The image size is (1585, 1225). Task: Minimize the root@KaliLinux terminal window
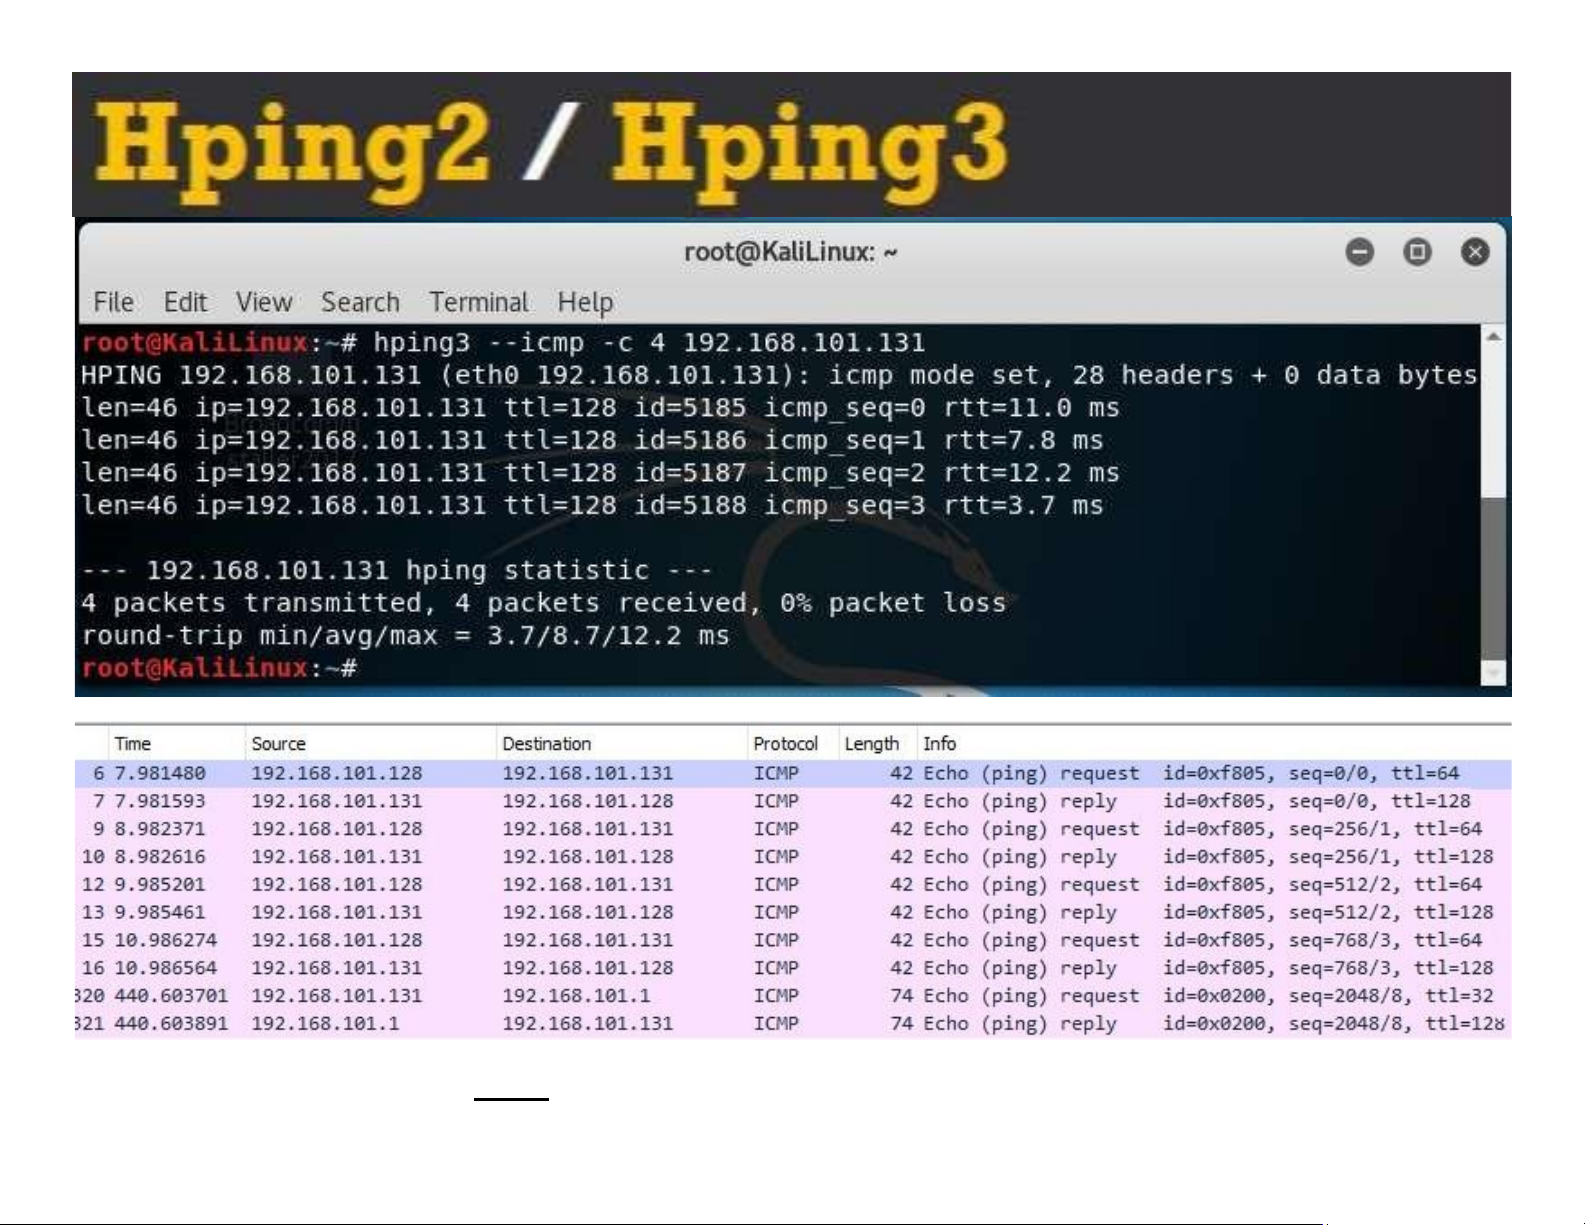(1359, 251)
